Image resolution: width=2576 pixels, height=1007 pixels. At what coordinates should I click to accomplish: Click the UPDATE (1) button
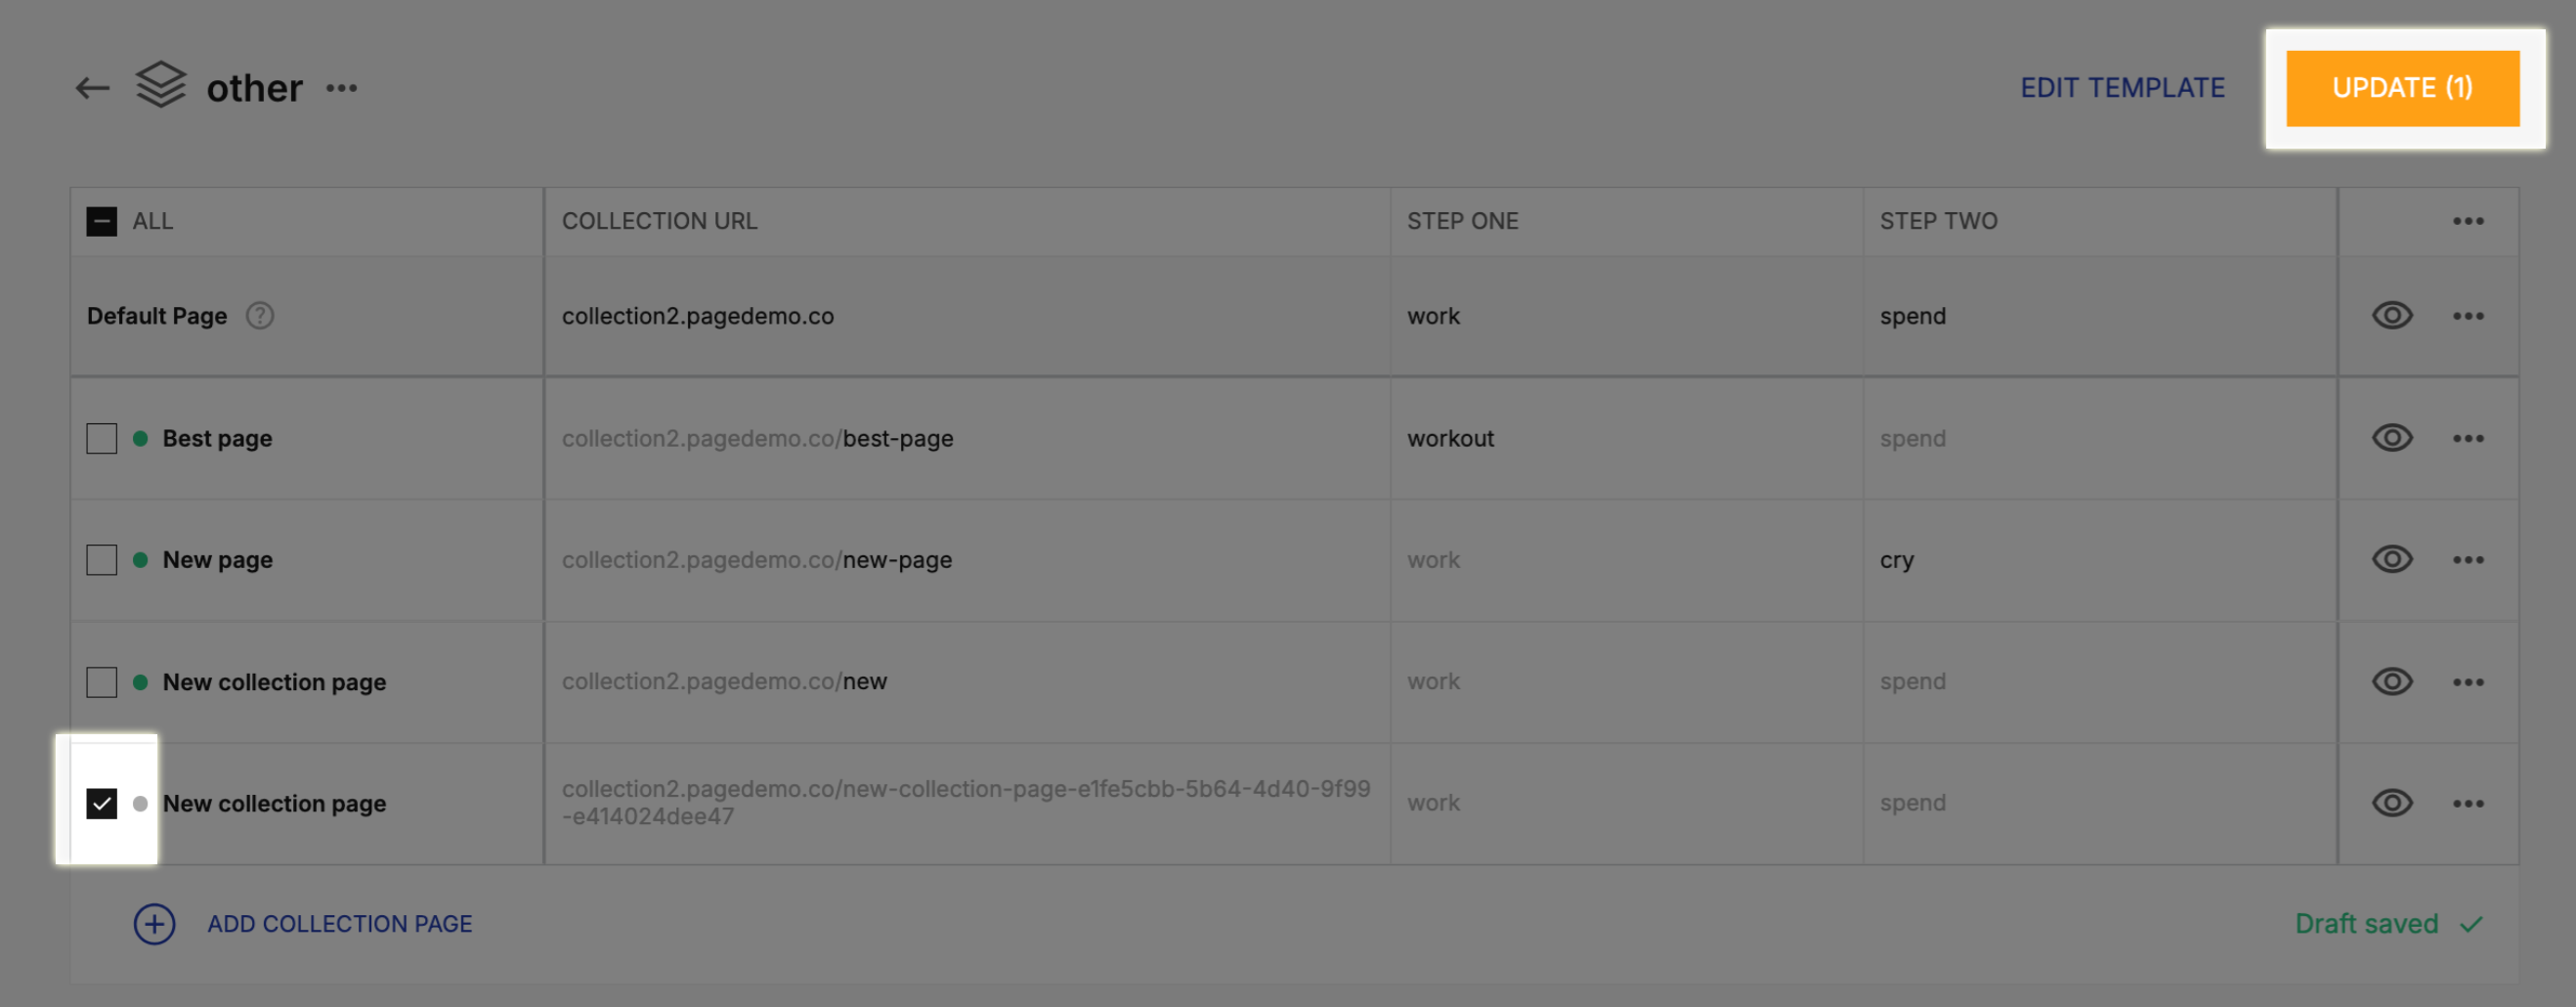(x=2402, y=88)
